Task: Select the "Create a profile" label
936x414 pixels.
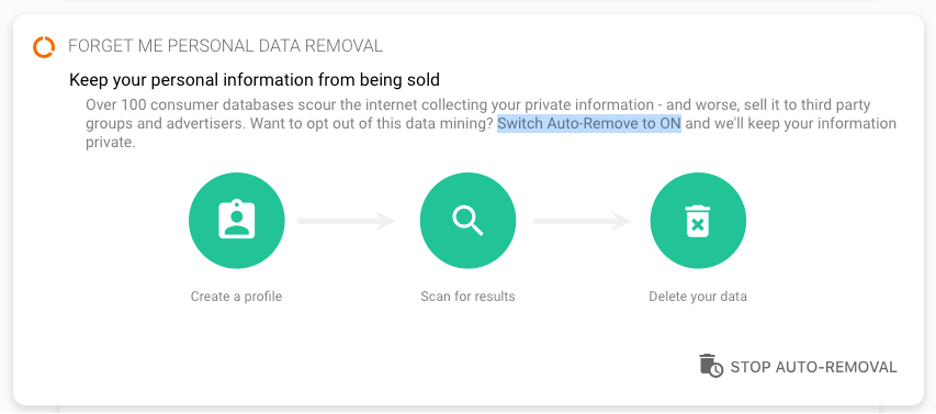Action: [236, 297]
